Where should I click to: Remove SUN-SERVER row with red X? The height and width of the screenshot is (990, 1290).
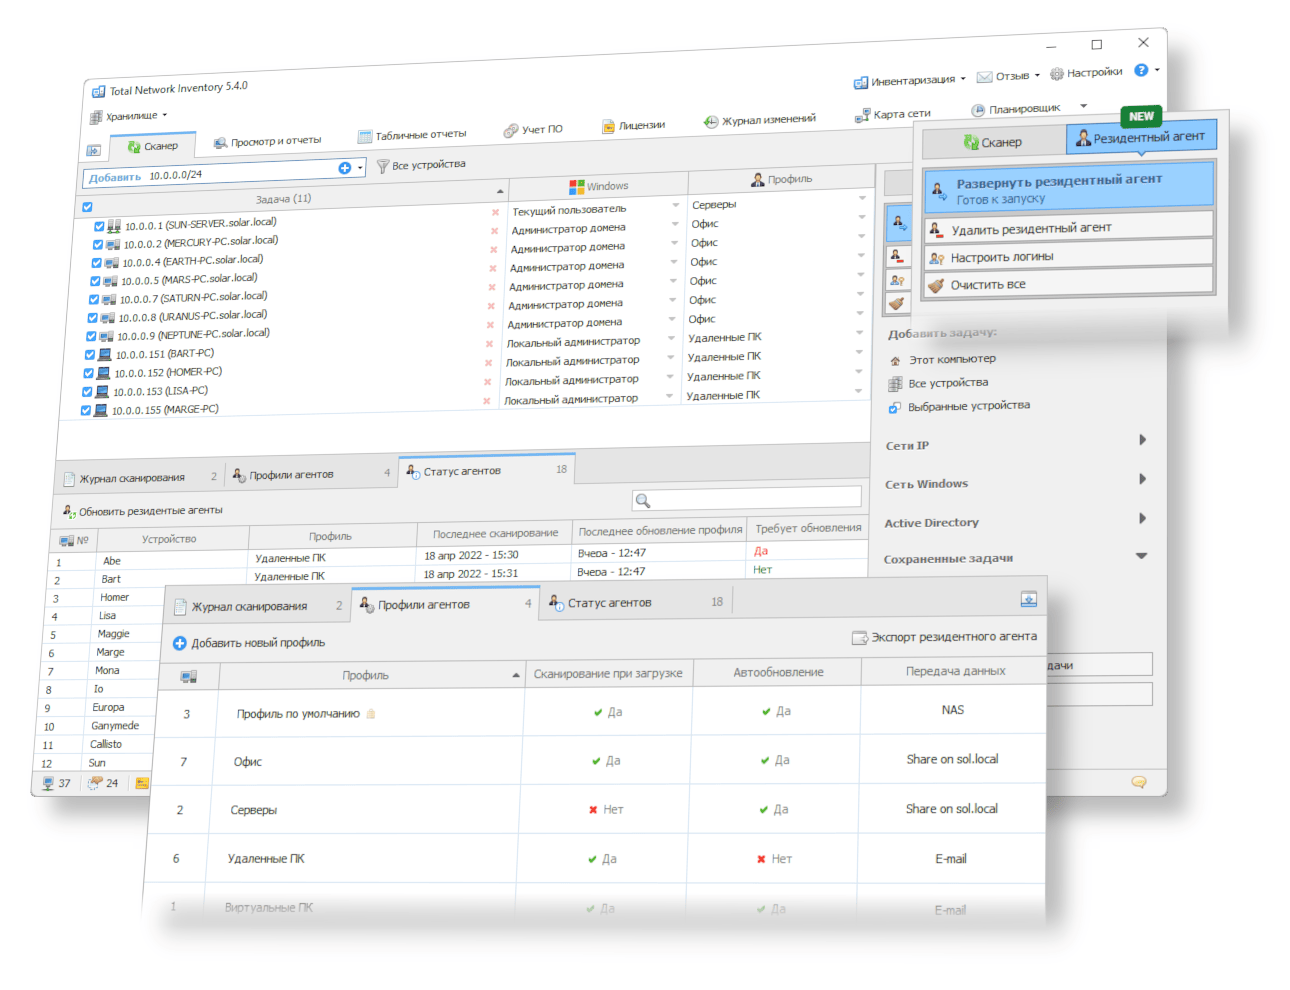(495, 212)
